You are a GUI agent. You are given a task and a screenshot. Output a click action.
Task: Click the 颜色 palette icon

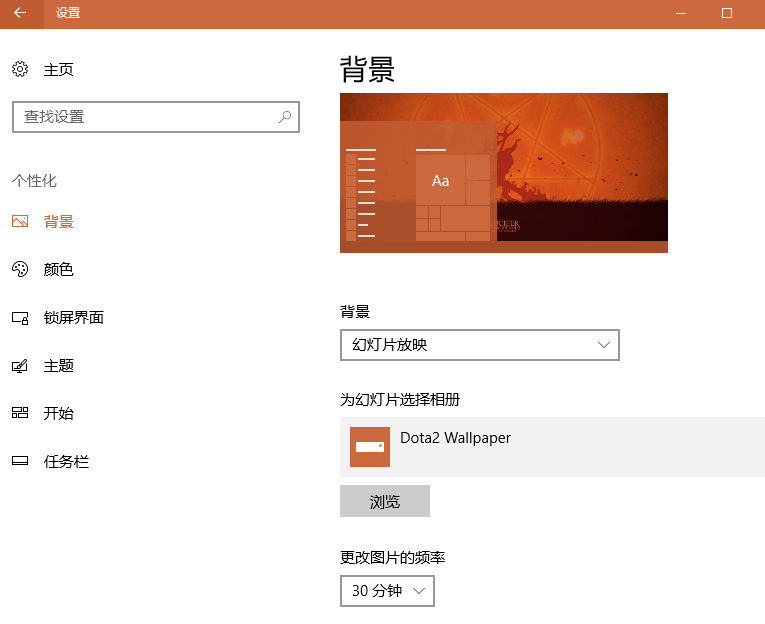click(20, 269)
